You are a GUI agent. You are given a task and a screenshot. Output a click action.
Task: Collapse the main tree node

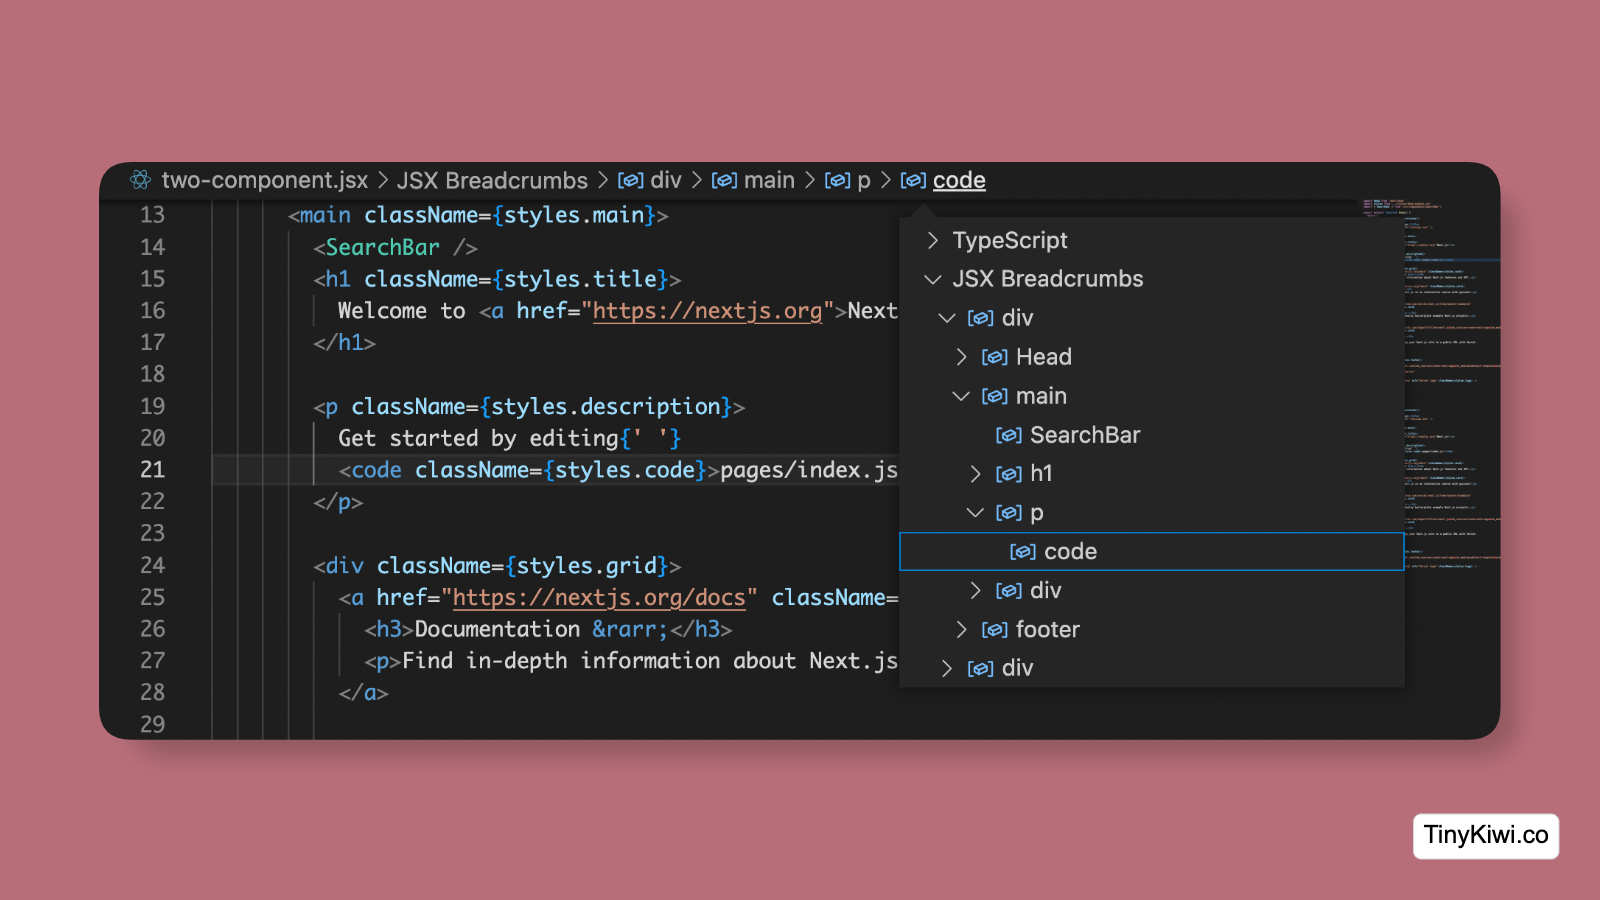(961, 396)
